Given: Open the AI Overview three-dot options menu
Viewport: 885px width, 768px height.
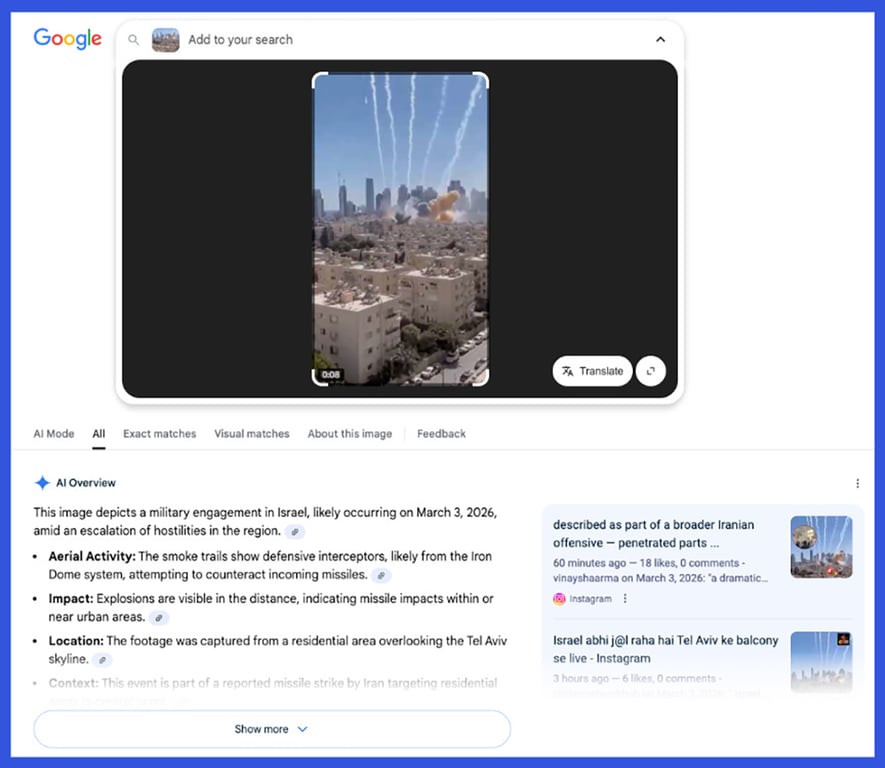Looking at the screenshot, I should click(857, 482).
